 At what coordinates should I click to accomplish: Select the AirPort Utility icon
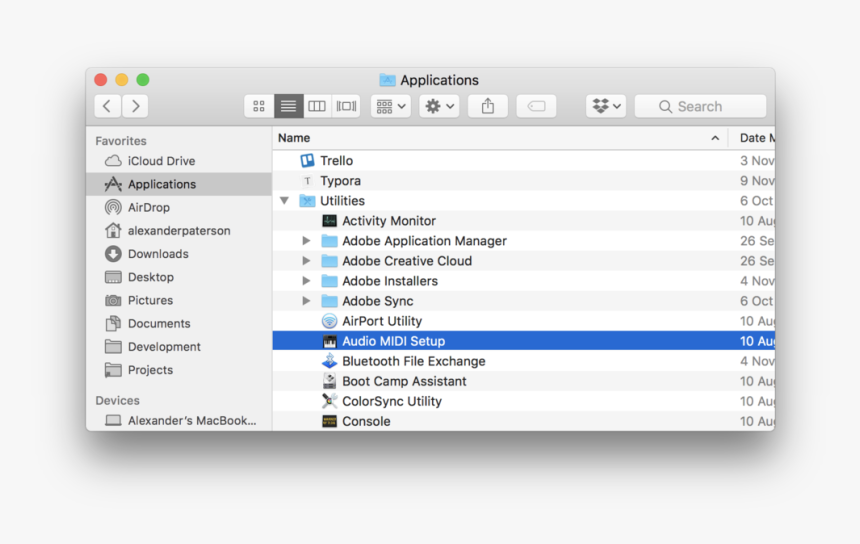(x=329, y=321)
